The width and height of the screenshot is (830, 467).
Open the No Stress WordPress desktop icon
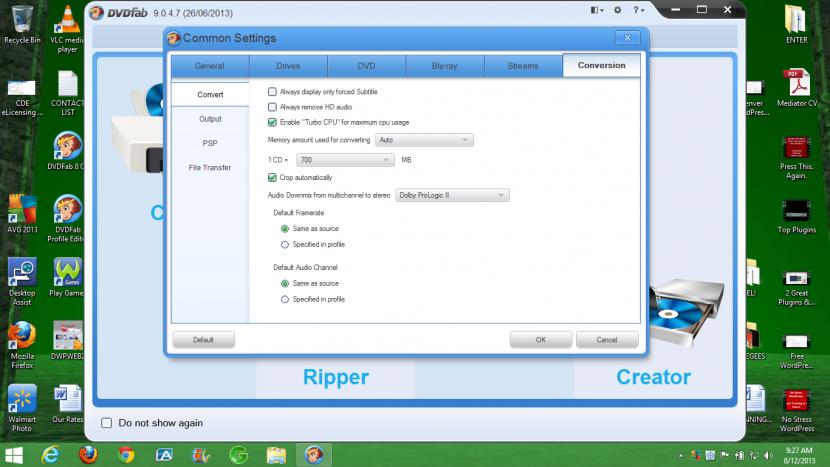click(796, 411)
